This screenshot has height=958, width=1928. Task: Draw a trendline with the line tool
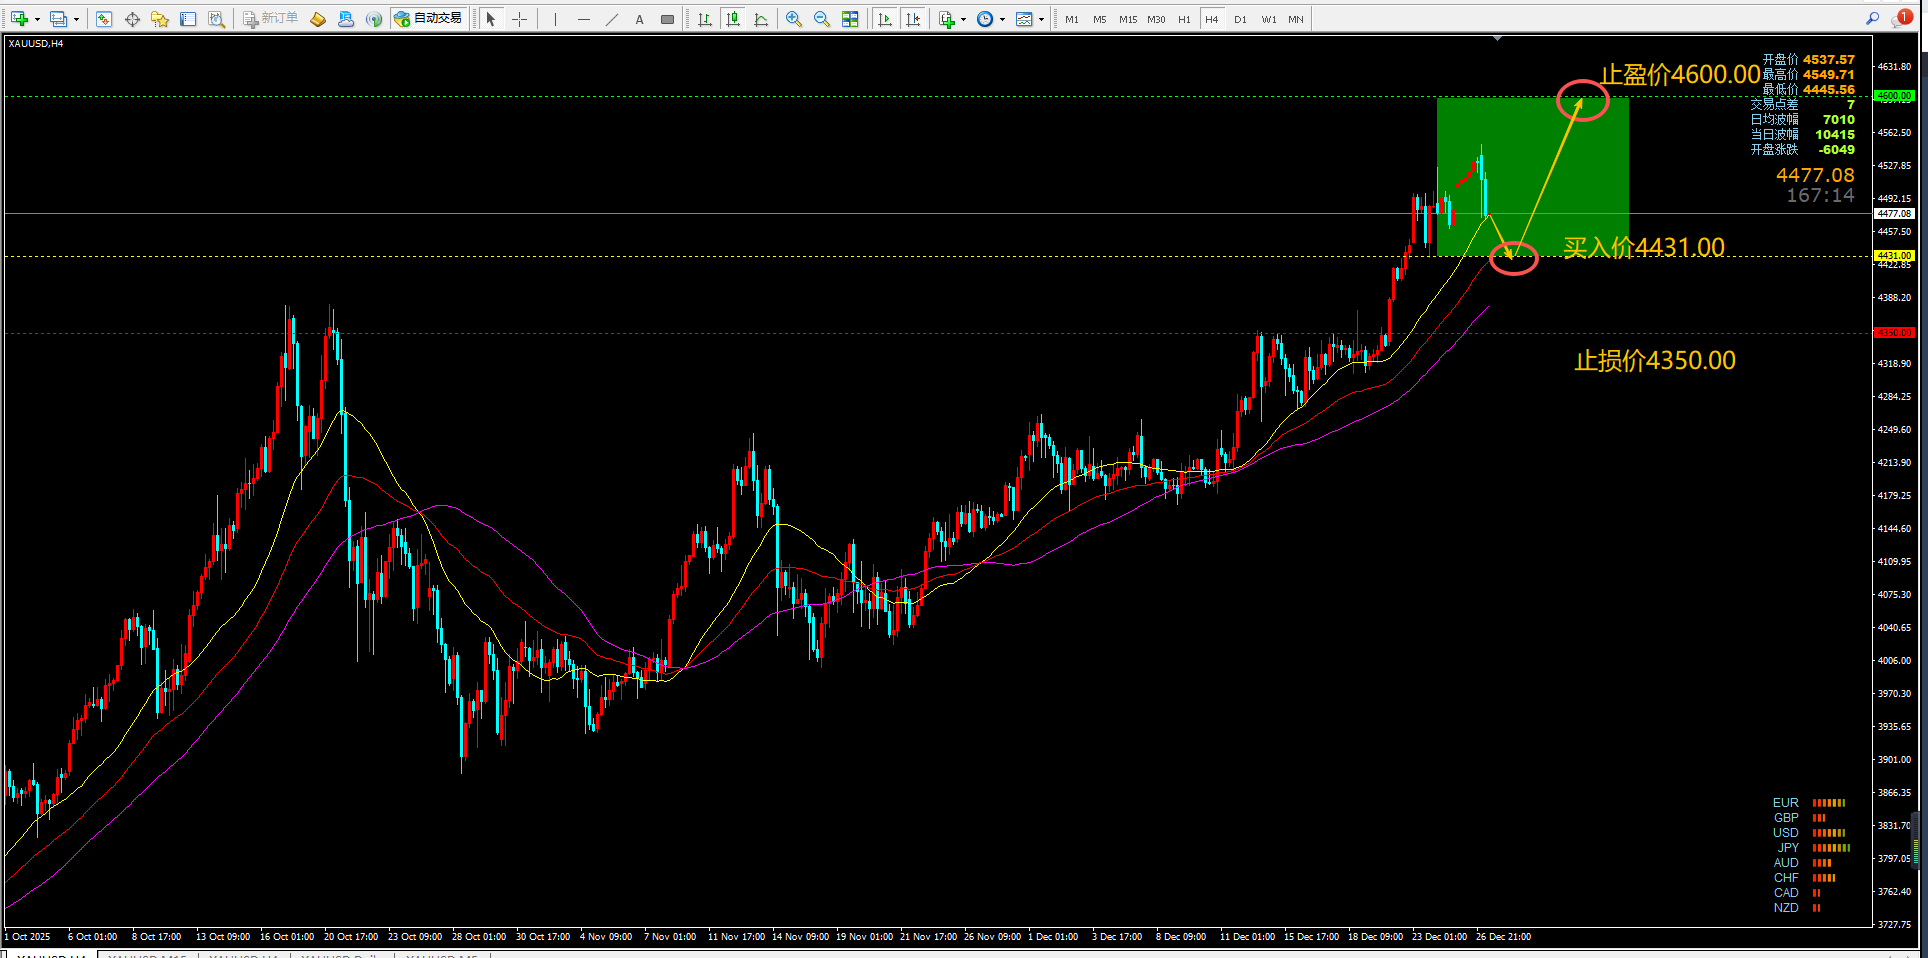pyautogui.click(x=612, y=19)
